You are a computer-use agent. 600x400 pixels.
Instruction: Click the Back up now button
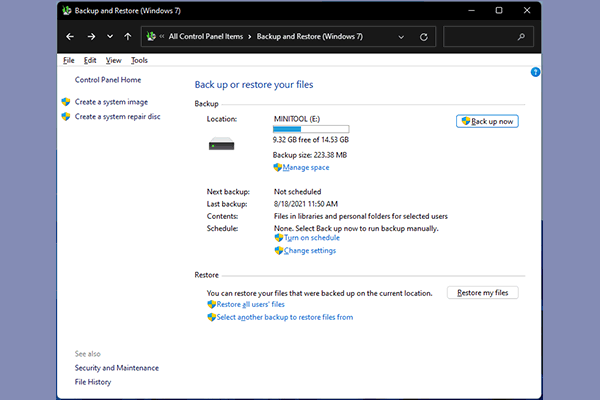point(487,121)
